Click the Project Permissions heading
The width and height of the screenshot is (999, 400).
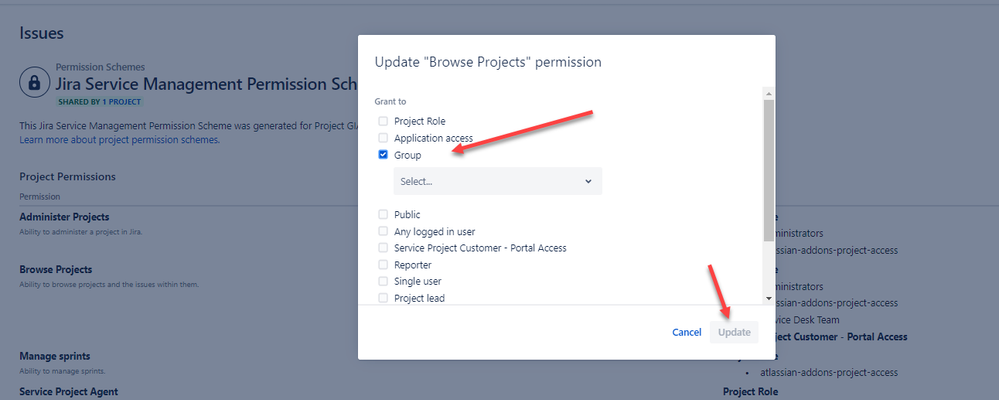click(x=68, y=176)
